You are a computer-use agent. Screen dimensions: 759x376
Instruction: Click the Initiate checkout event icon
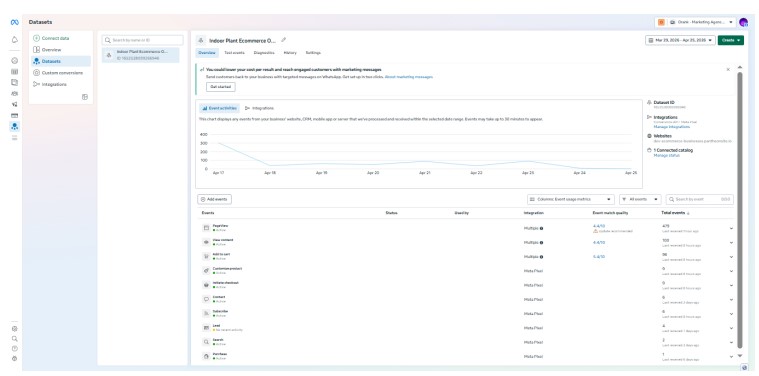tap(206, 285)
